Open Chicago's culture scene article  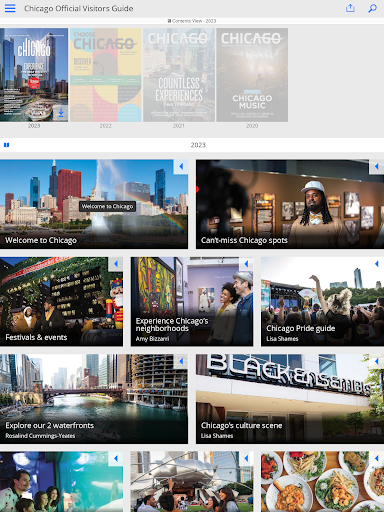click(x=290, y=399)
